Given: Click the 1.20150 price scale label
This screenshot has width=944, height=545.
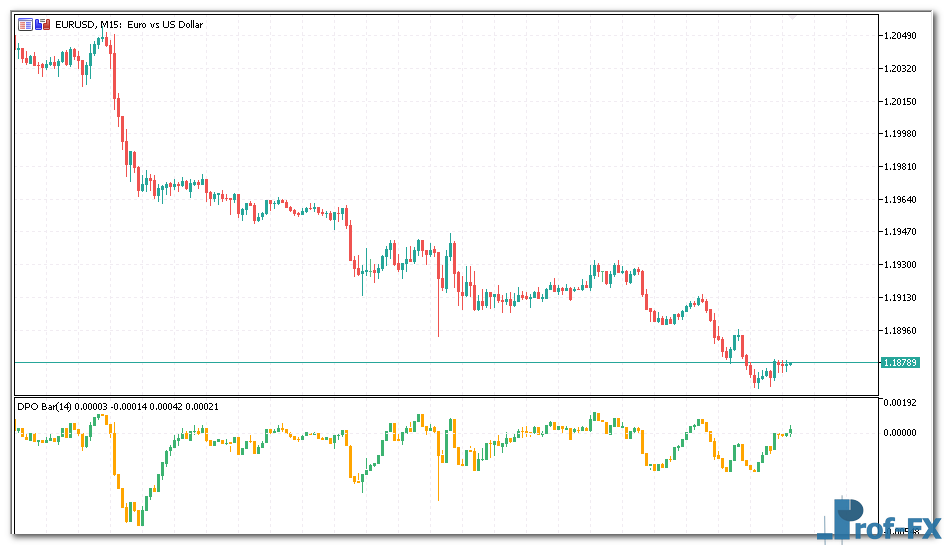Looking at the screenshot, I should click(x=900, y=102).
